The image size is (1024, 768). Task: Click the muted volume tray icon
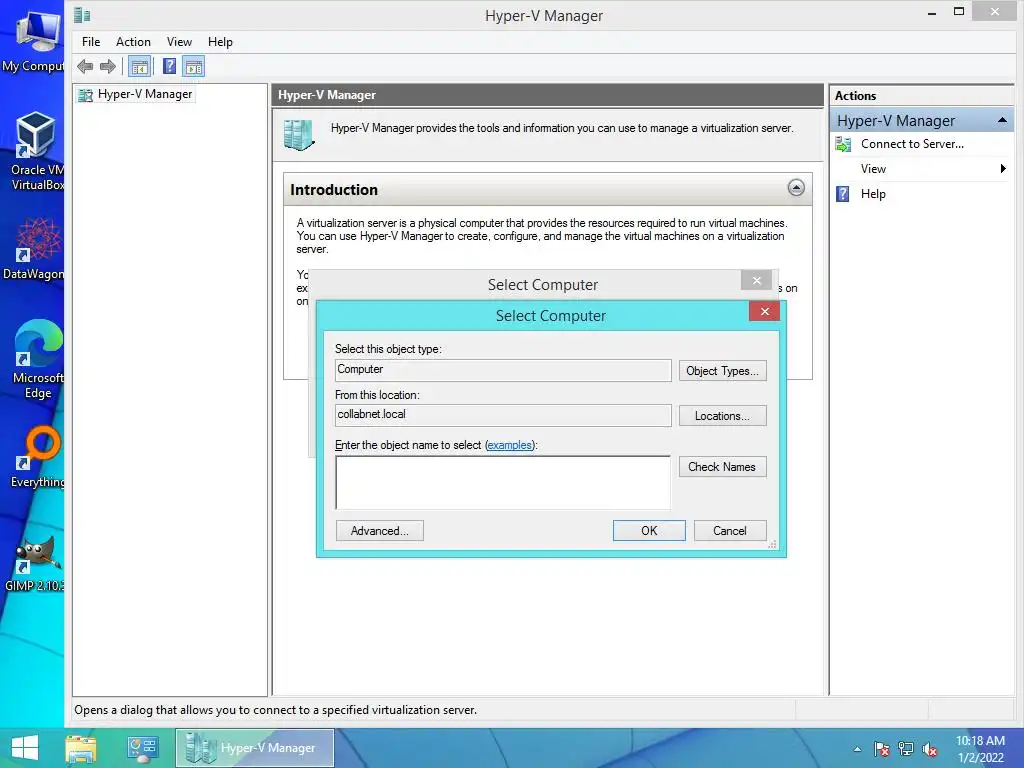(930, 749)
